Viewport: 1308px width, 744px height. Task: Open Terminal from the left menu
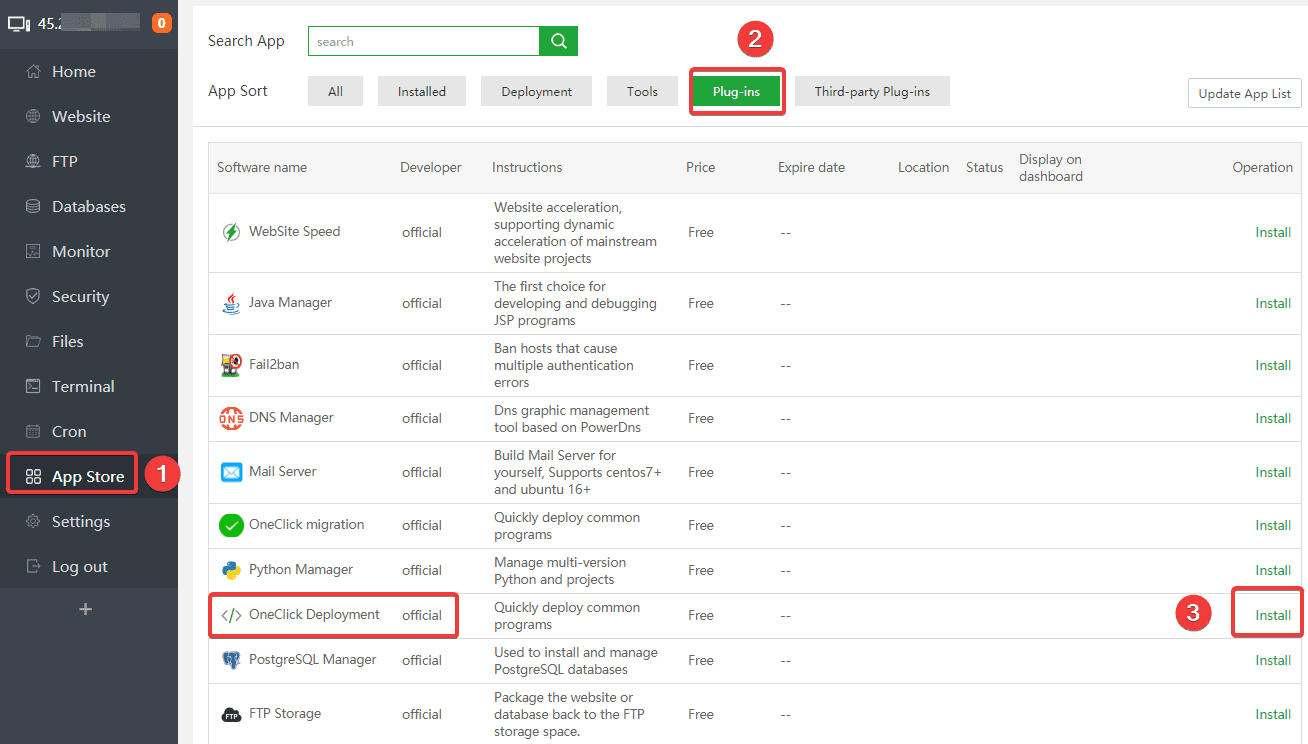pyautogui.click(x=83, y=387)
